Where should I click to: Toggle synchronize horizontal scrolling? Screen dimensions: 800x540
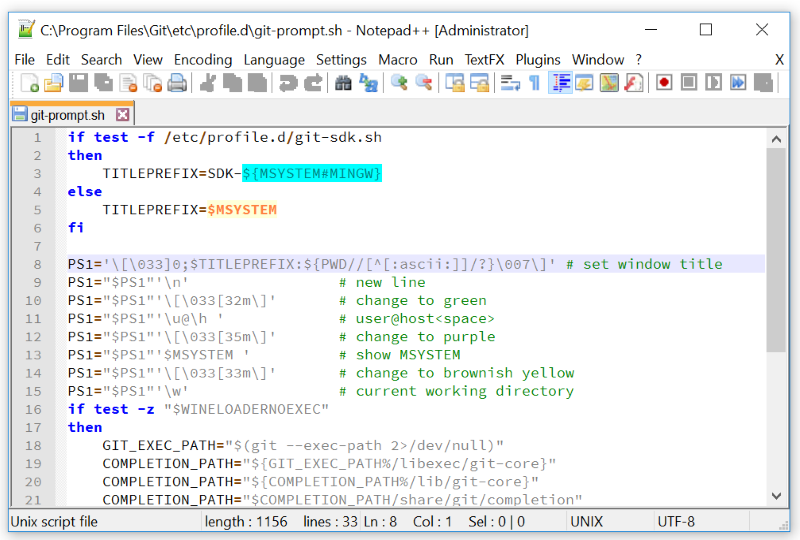tap(480, 83)
